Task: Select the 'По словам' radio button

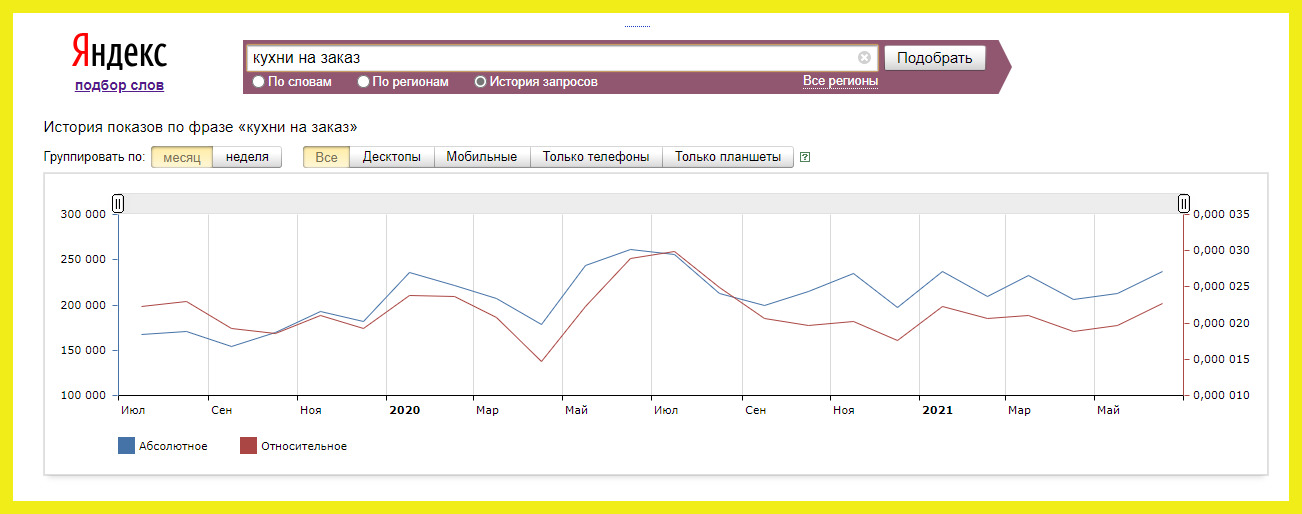Action: (259, 82)
